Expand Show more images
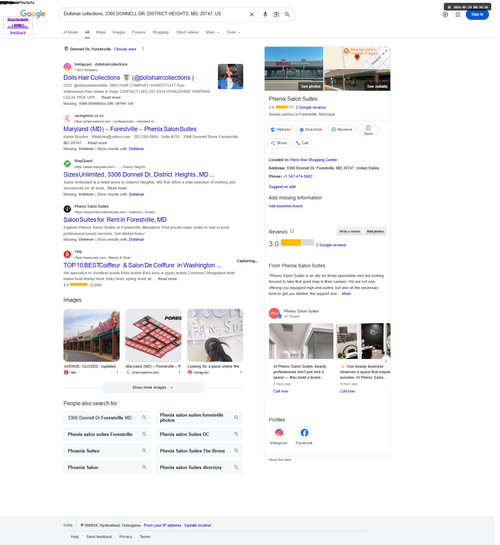This screenshot has width=500, height=545. click(x=153, y=387)
